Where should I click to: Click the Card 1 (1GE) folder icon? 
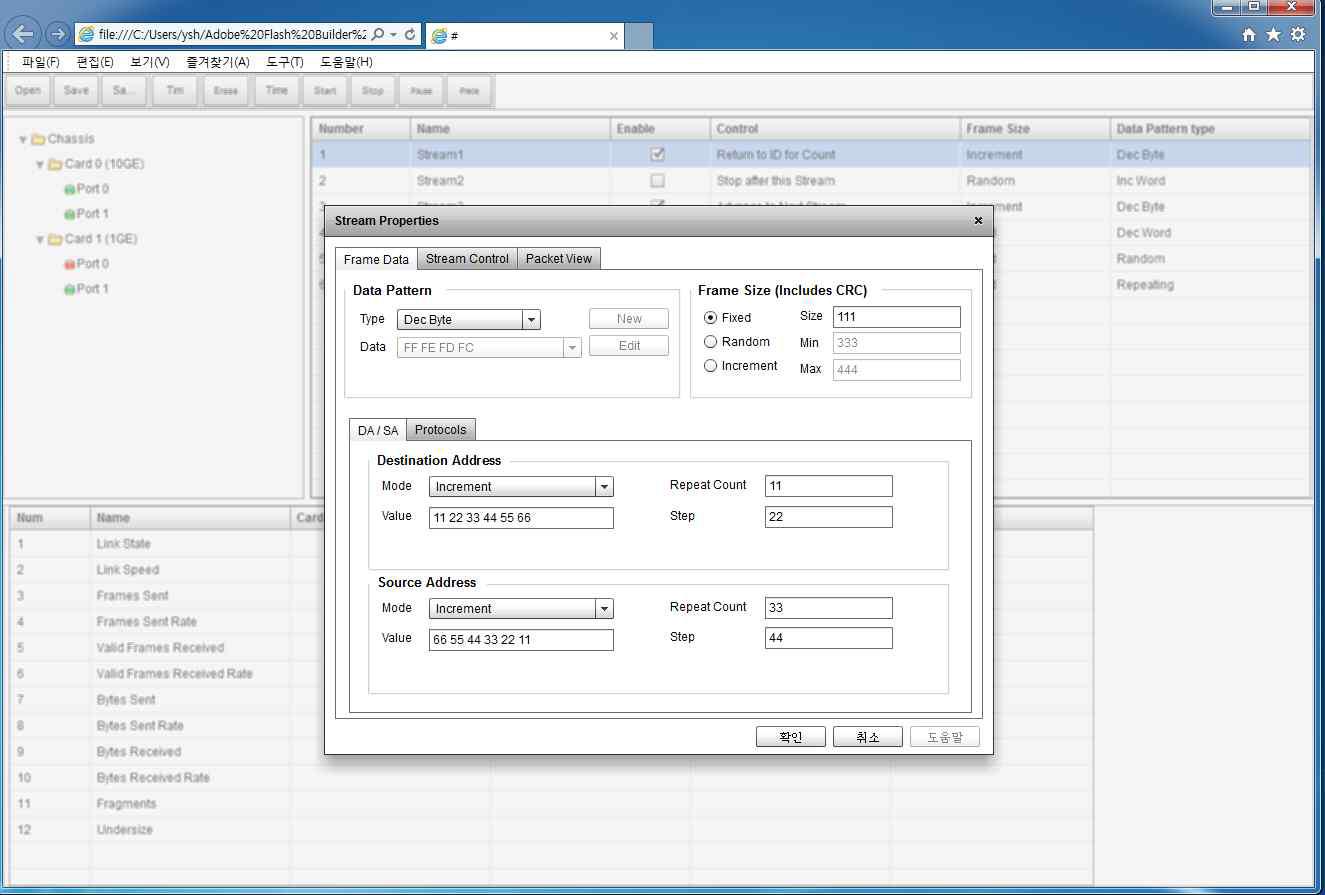click(x=55, y=239)
